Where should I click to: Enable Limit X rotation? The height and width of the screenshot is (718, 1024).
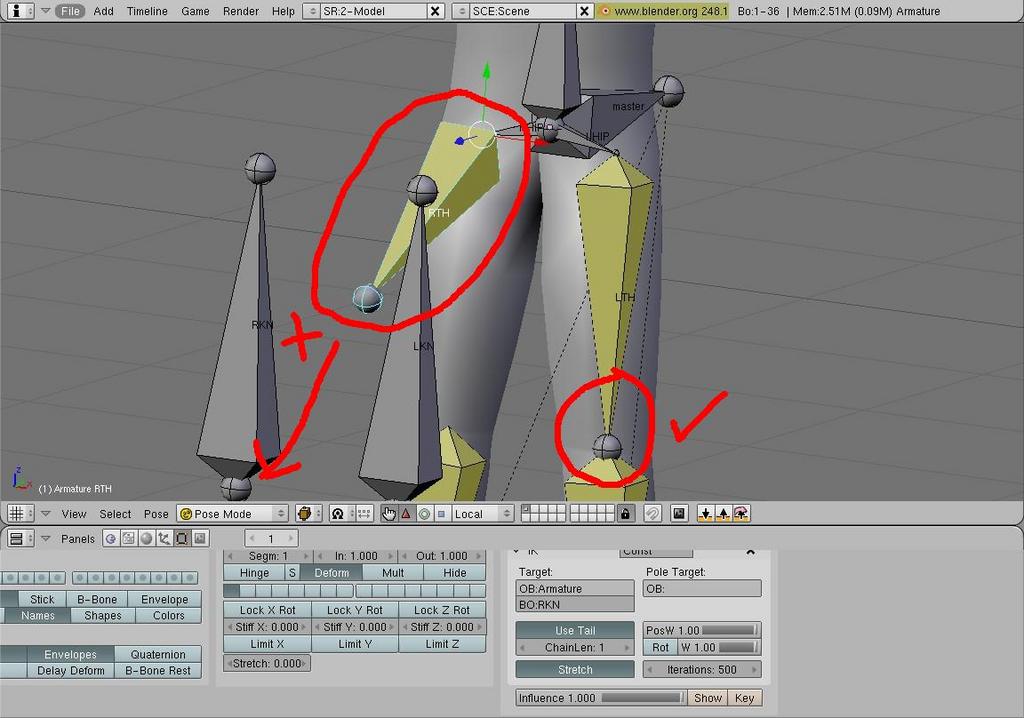coord(267,644)
